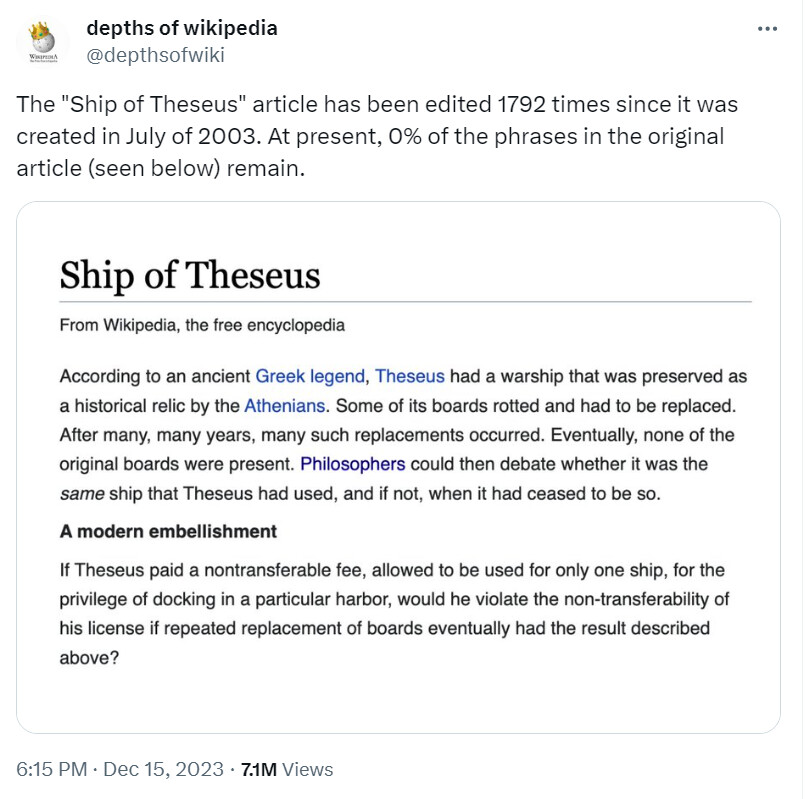Click "From Wikipedia, the free encyclopedia" tagline

(202, 325)
